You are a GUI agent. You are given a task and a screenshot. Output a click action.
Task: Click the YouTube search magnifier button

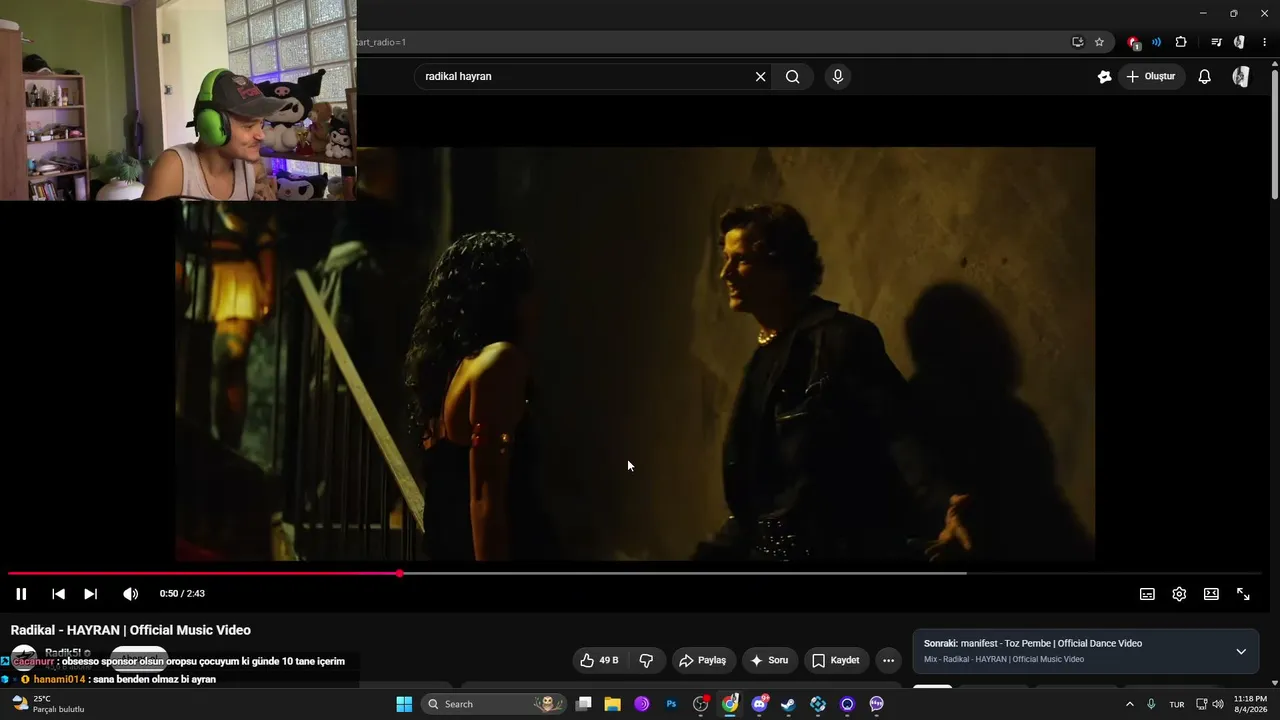pyautogui.click(x=793, y=77)
